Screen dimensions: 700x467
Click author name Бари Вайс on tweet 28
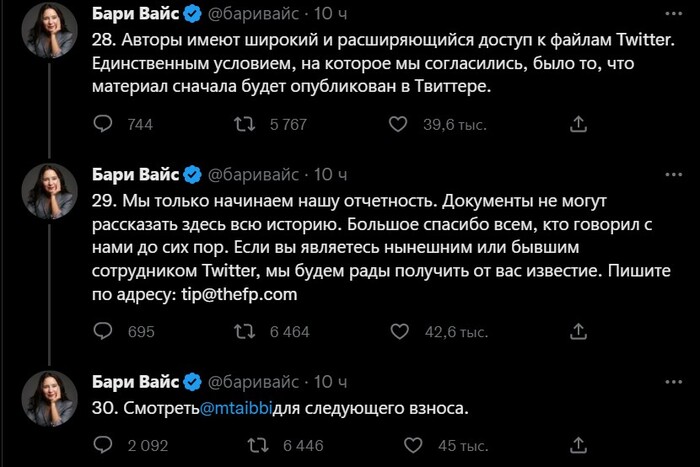(135, 14)
